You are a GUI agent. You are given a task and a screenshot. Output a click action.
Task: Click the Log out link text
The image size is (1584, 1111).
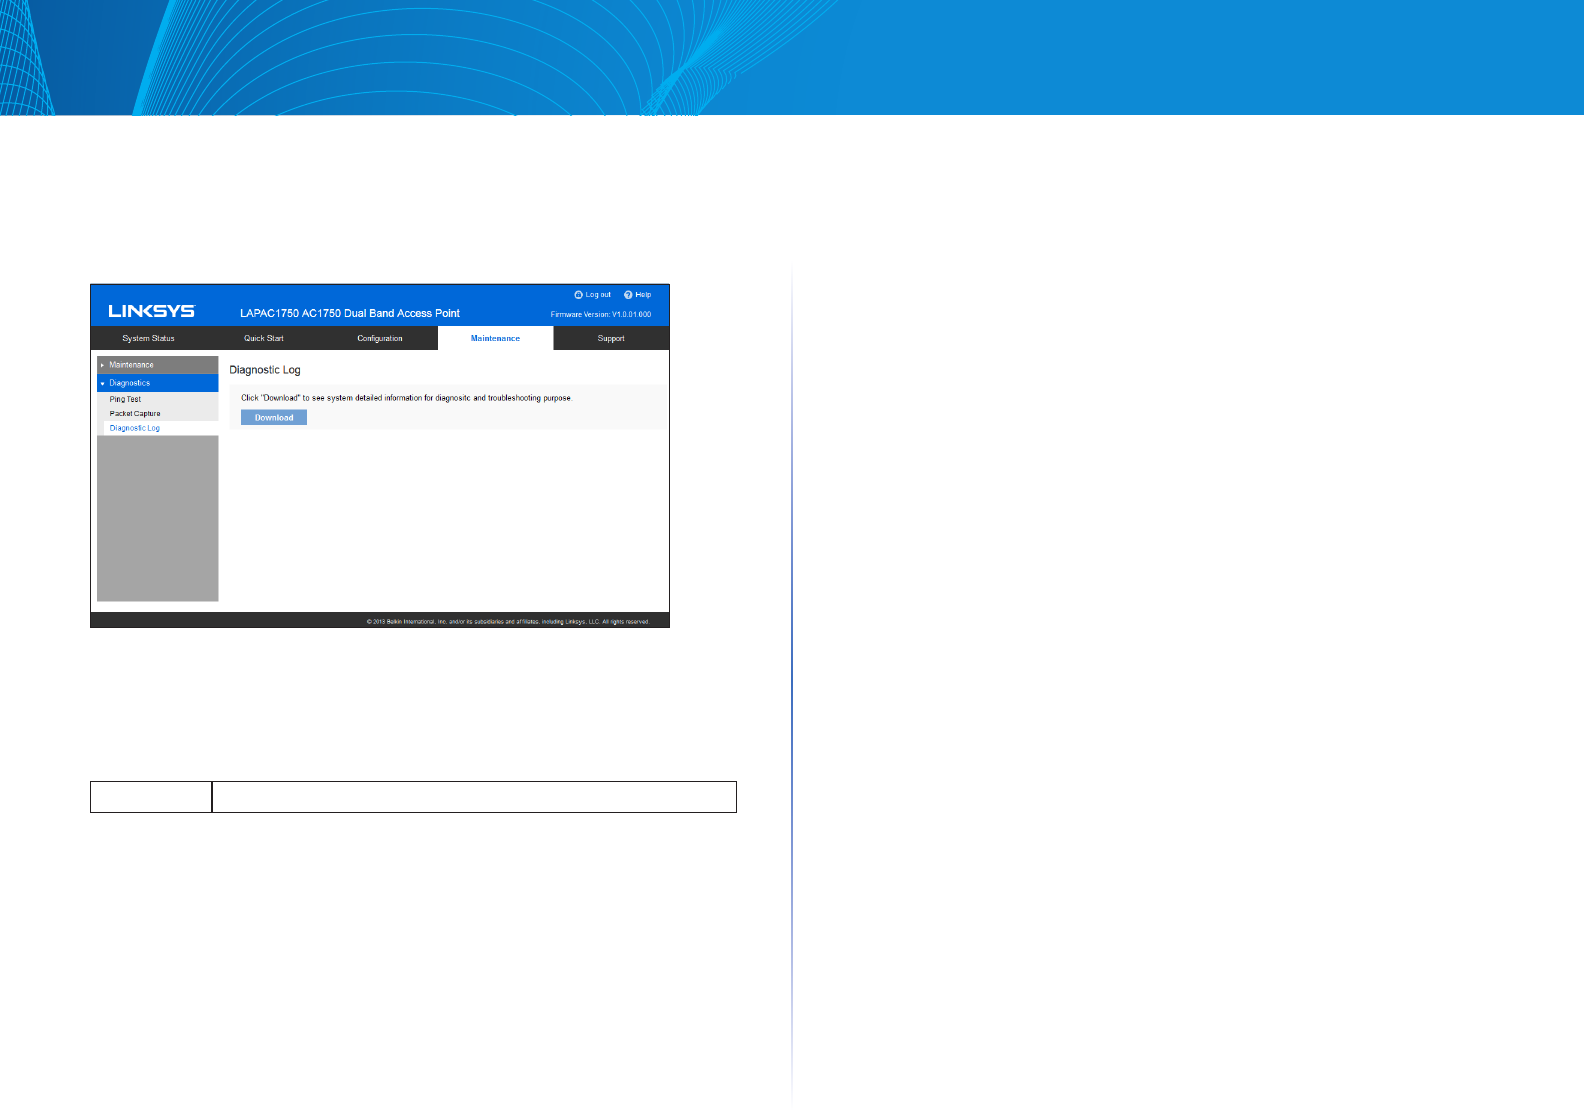pyautogui.click(x=598, y=295)
